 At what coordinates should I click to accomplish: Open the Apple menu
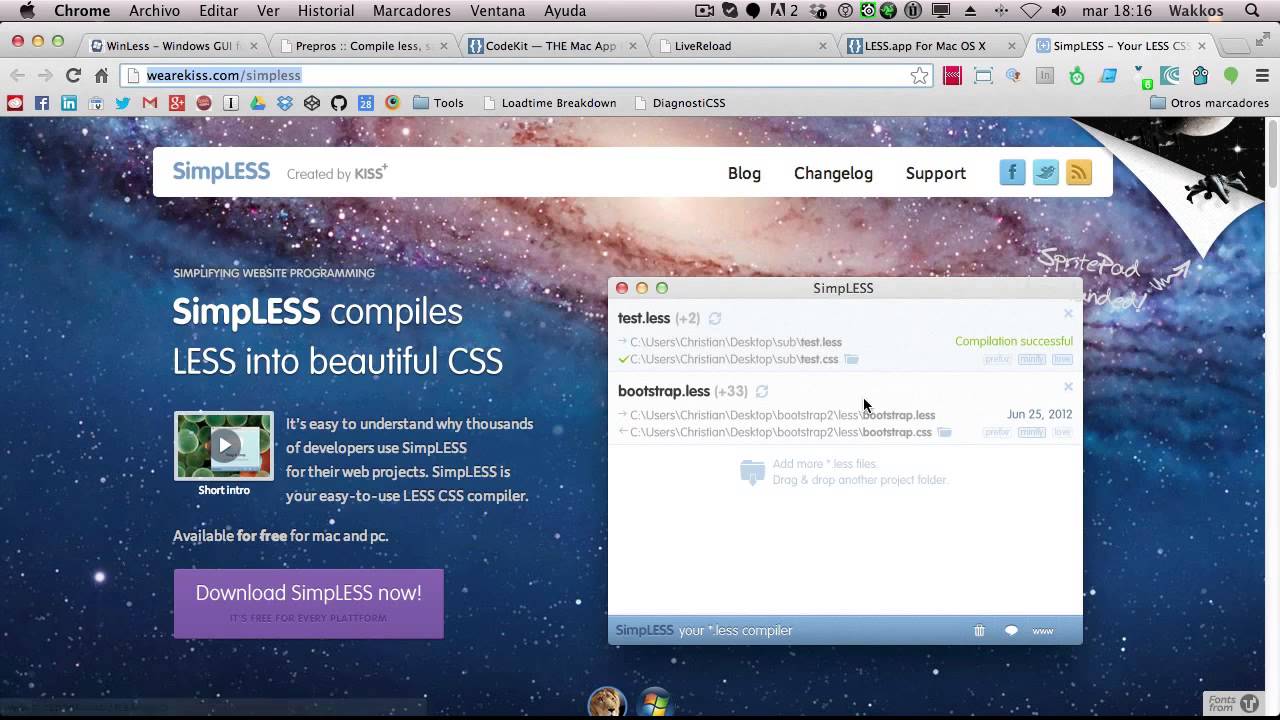27,11
